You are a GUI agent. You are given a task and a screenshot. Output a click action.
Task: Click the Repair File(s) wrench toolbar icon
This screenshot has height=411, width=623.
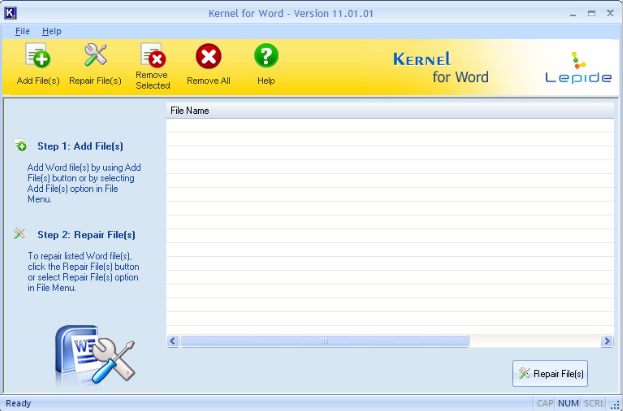(95, 55)
